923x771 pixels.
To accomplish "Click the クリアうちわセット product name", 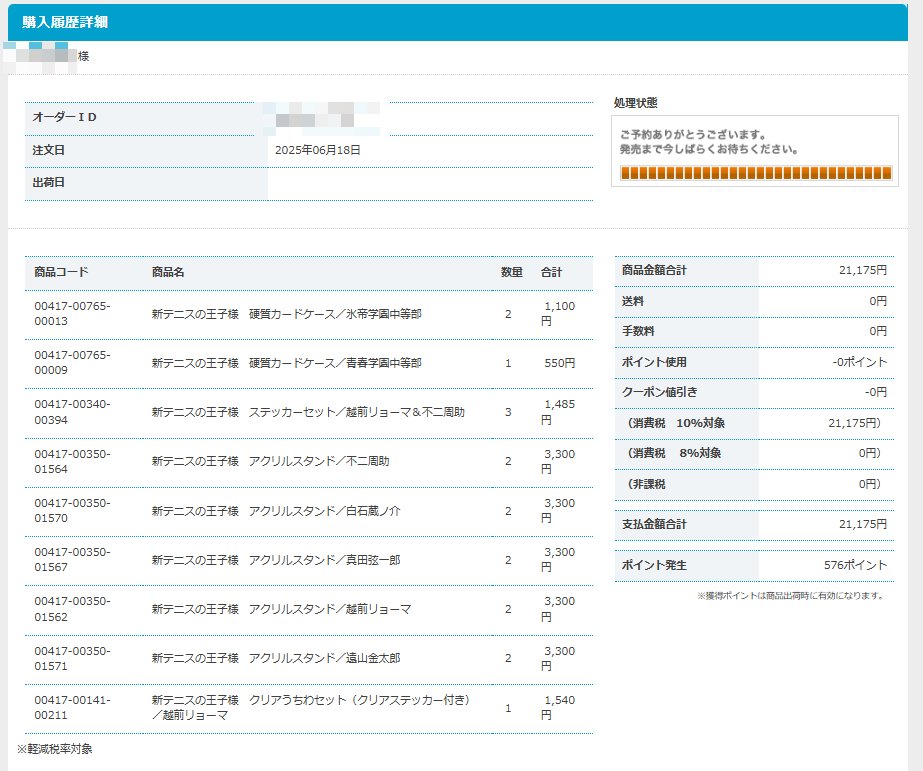I will [311, 707].
